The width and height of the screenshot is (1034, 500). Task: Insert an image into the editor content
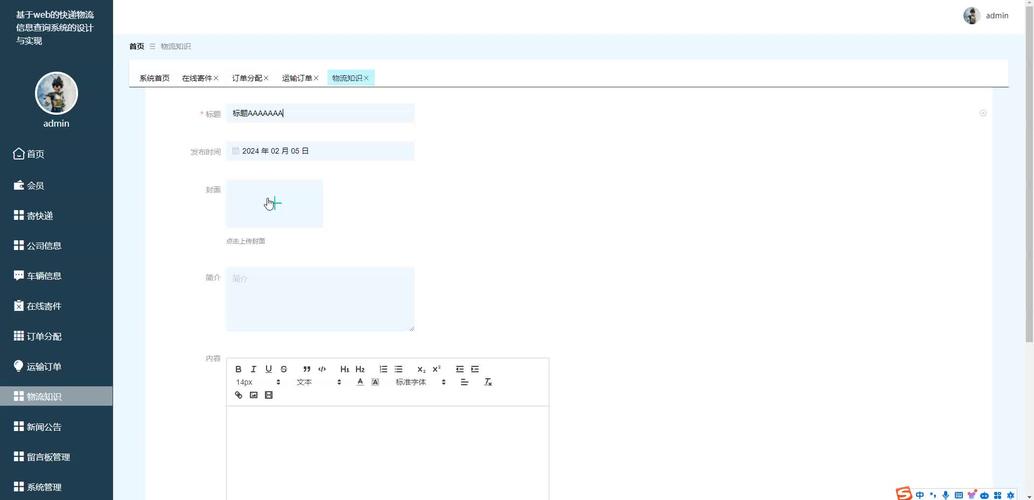(x=253, y=395)
